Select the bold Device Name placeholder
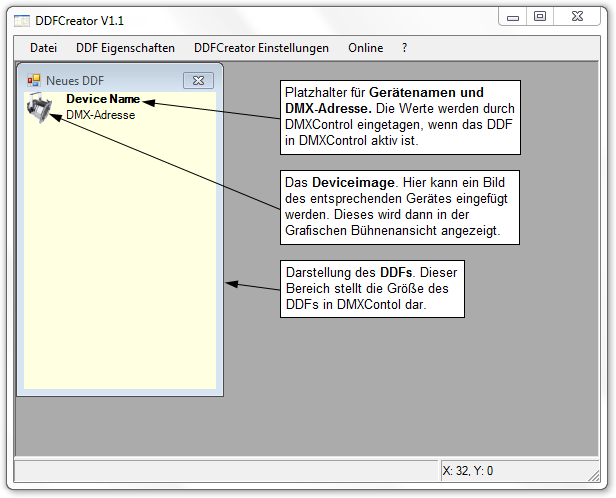This screenshot has height=498, width=616. 103,100
